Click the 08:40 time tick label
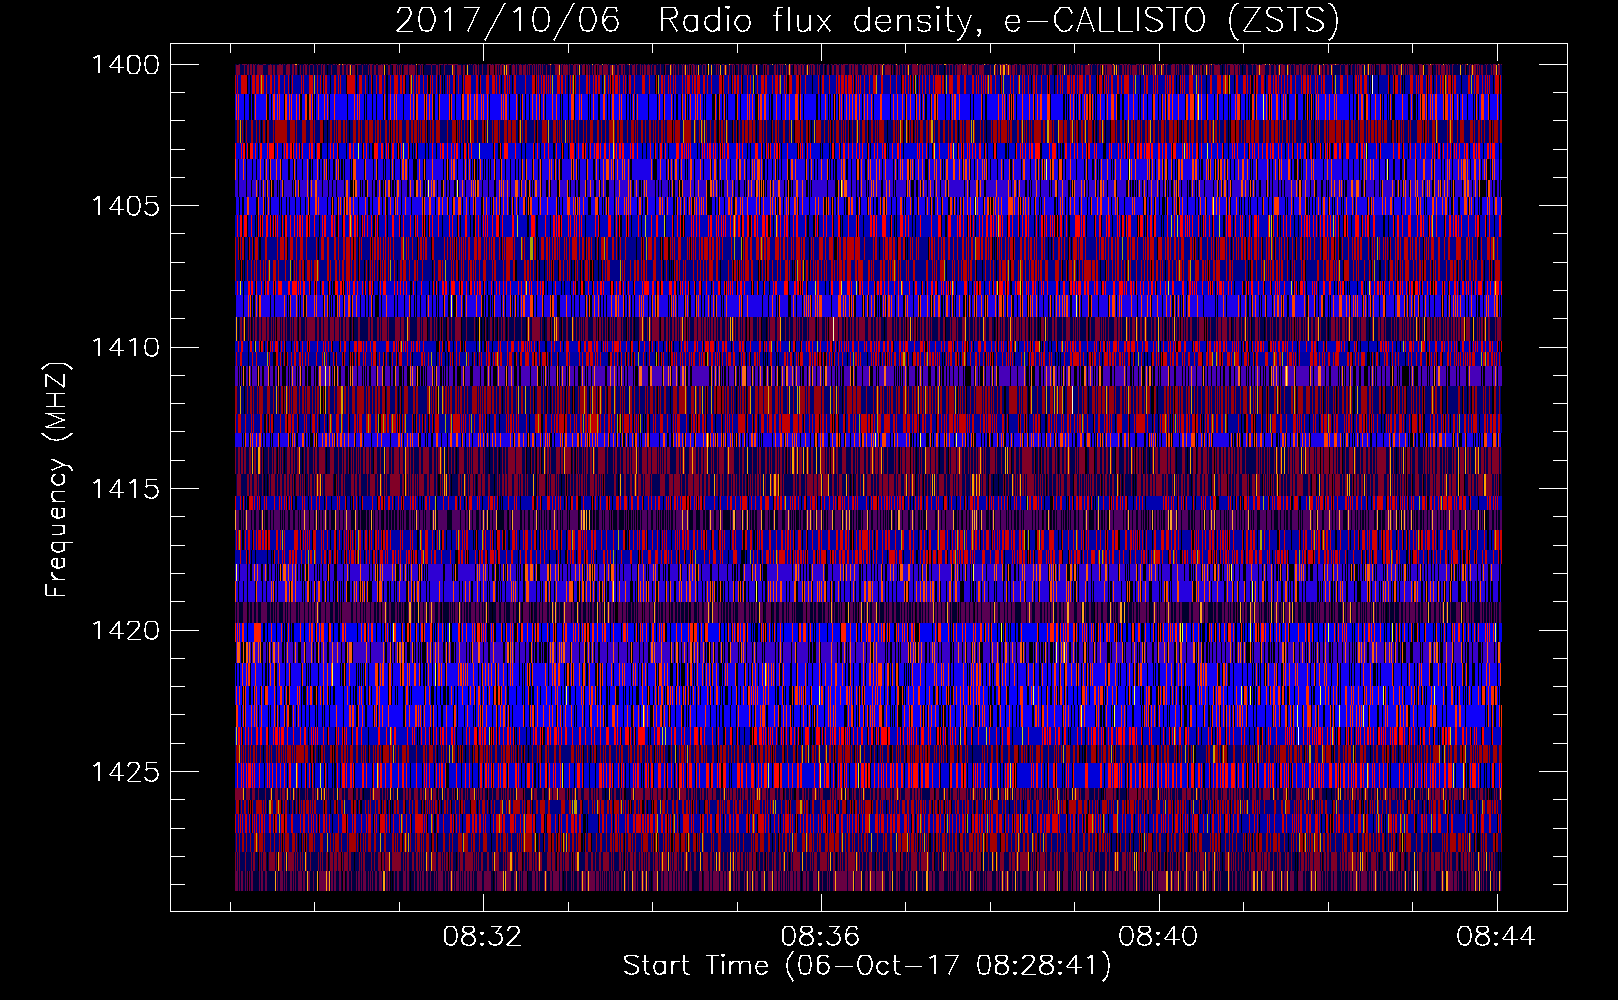Viewport: 1618px width, 1000px height. [x=1158, y=937]
